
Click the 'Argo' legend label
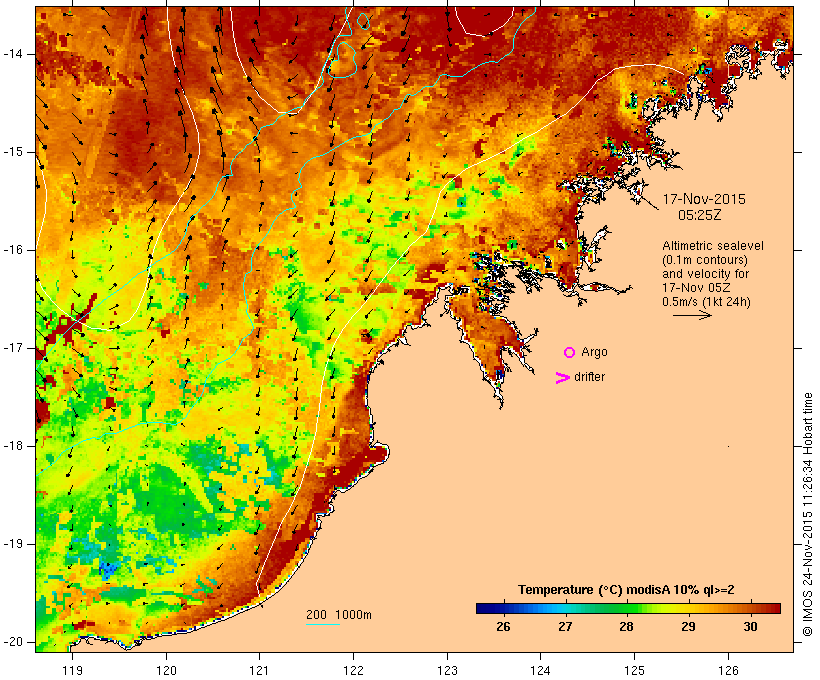click(594, 352)
